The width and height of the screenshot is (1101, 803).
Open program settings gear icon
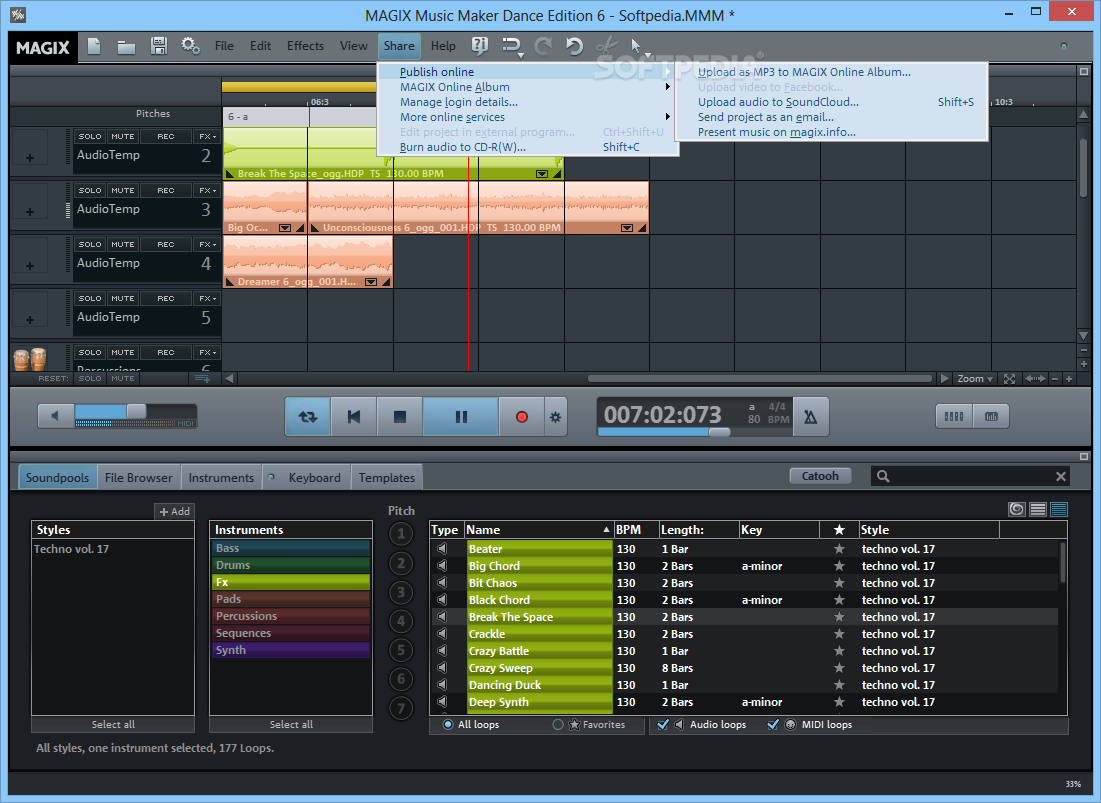[x=190, y=46]
